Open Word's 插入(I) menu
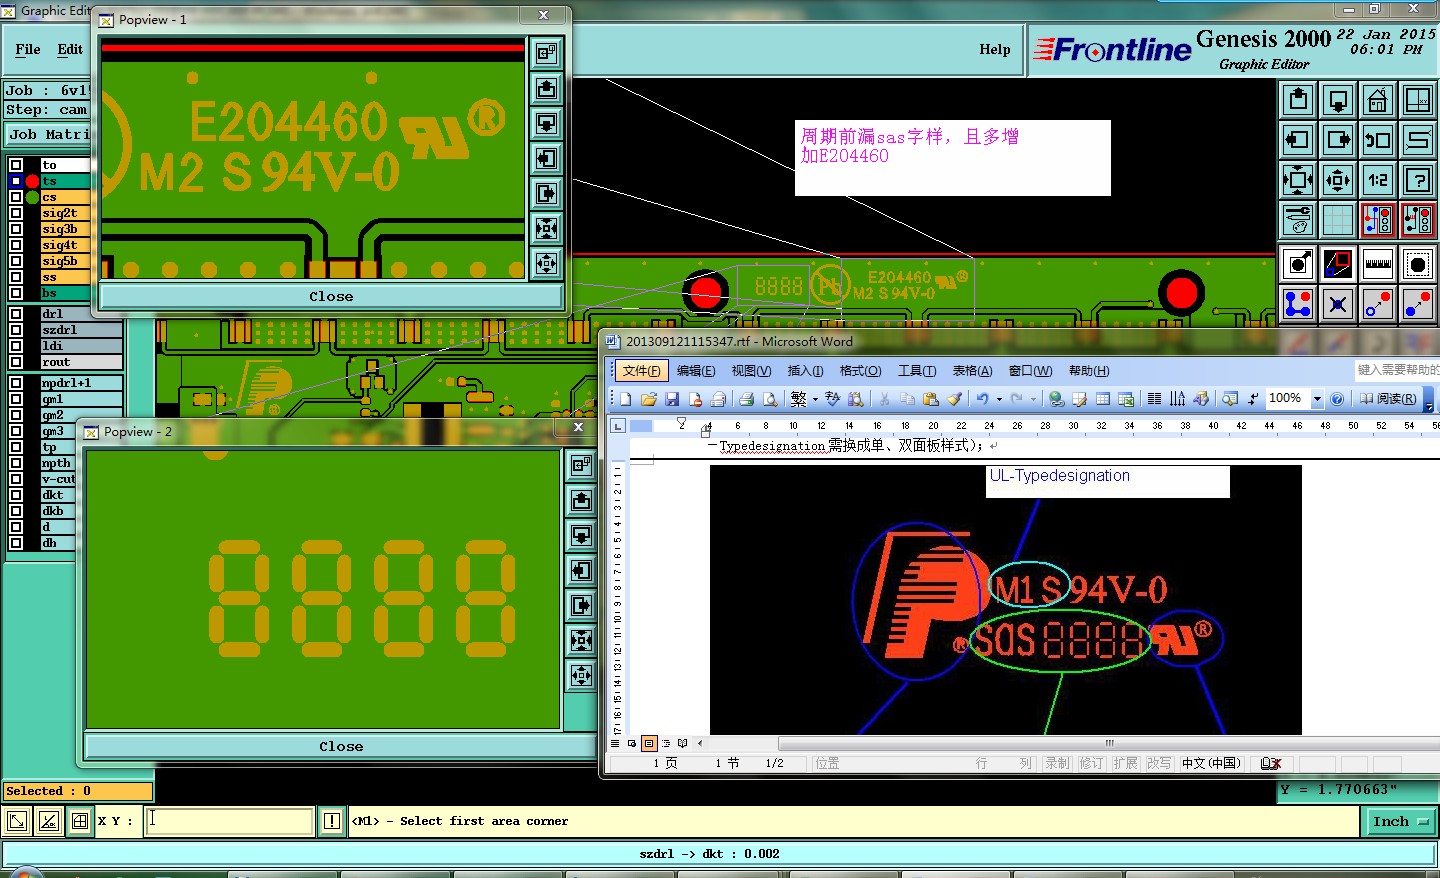The height and width of the screenshot is (878, 1440). (x=805, y=371)
